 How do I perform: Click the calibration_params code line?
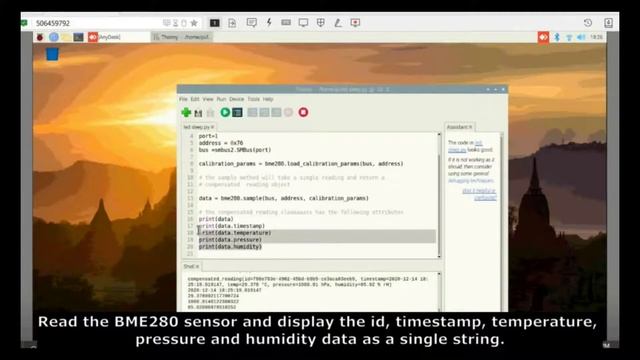tap(301, 164)
